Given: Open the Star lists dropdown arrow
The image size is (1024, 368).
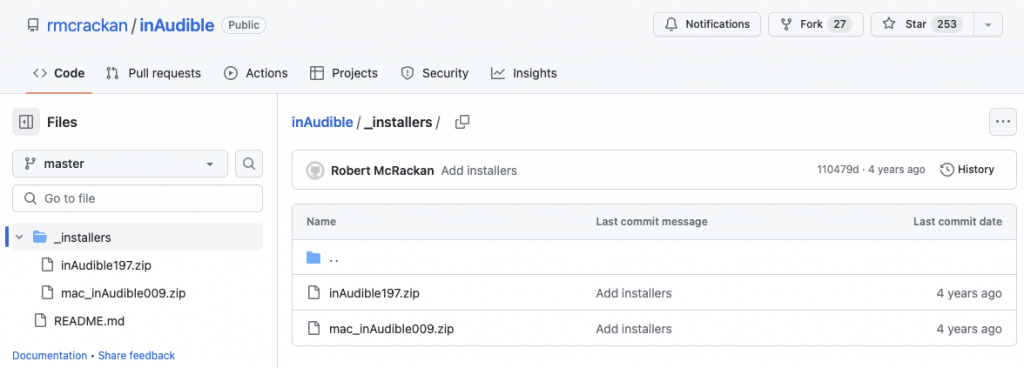Looking at the screenshot, I should [988, 25].
